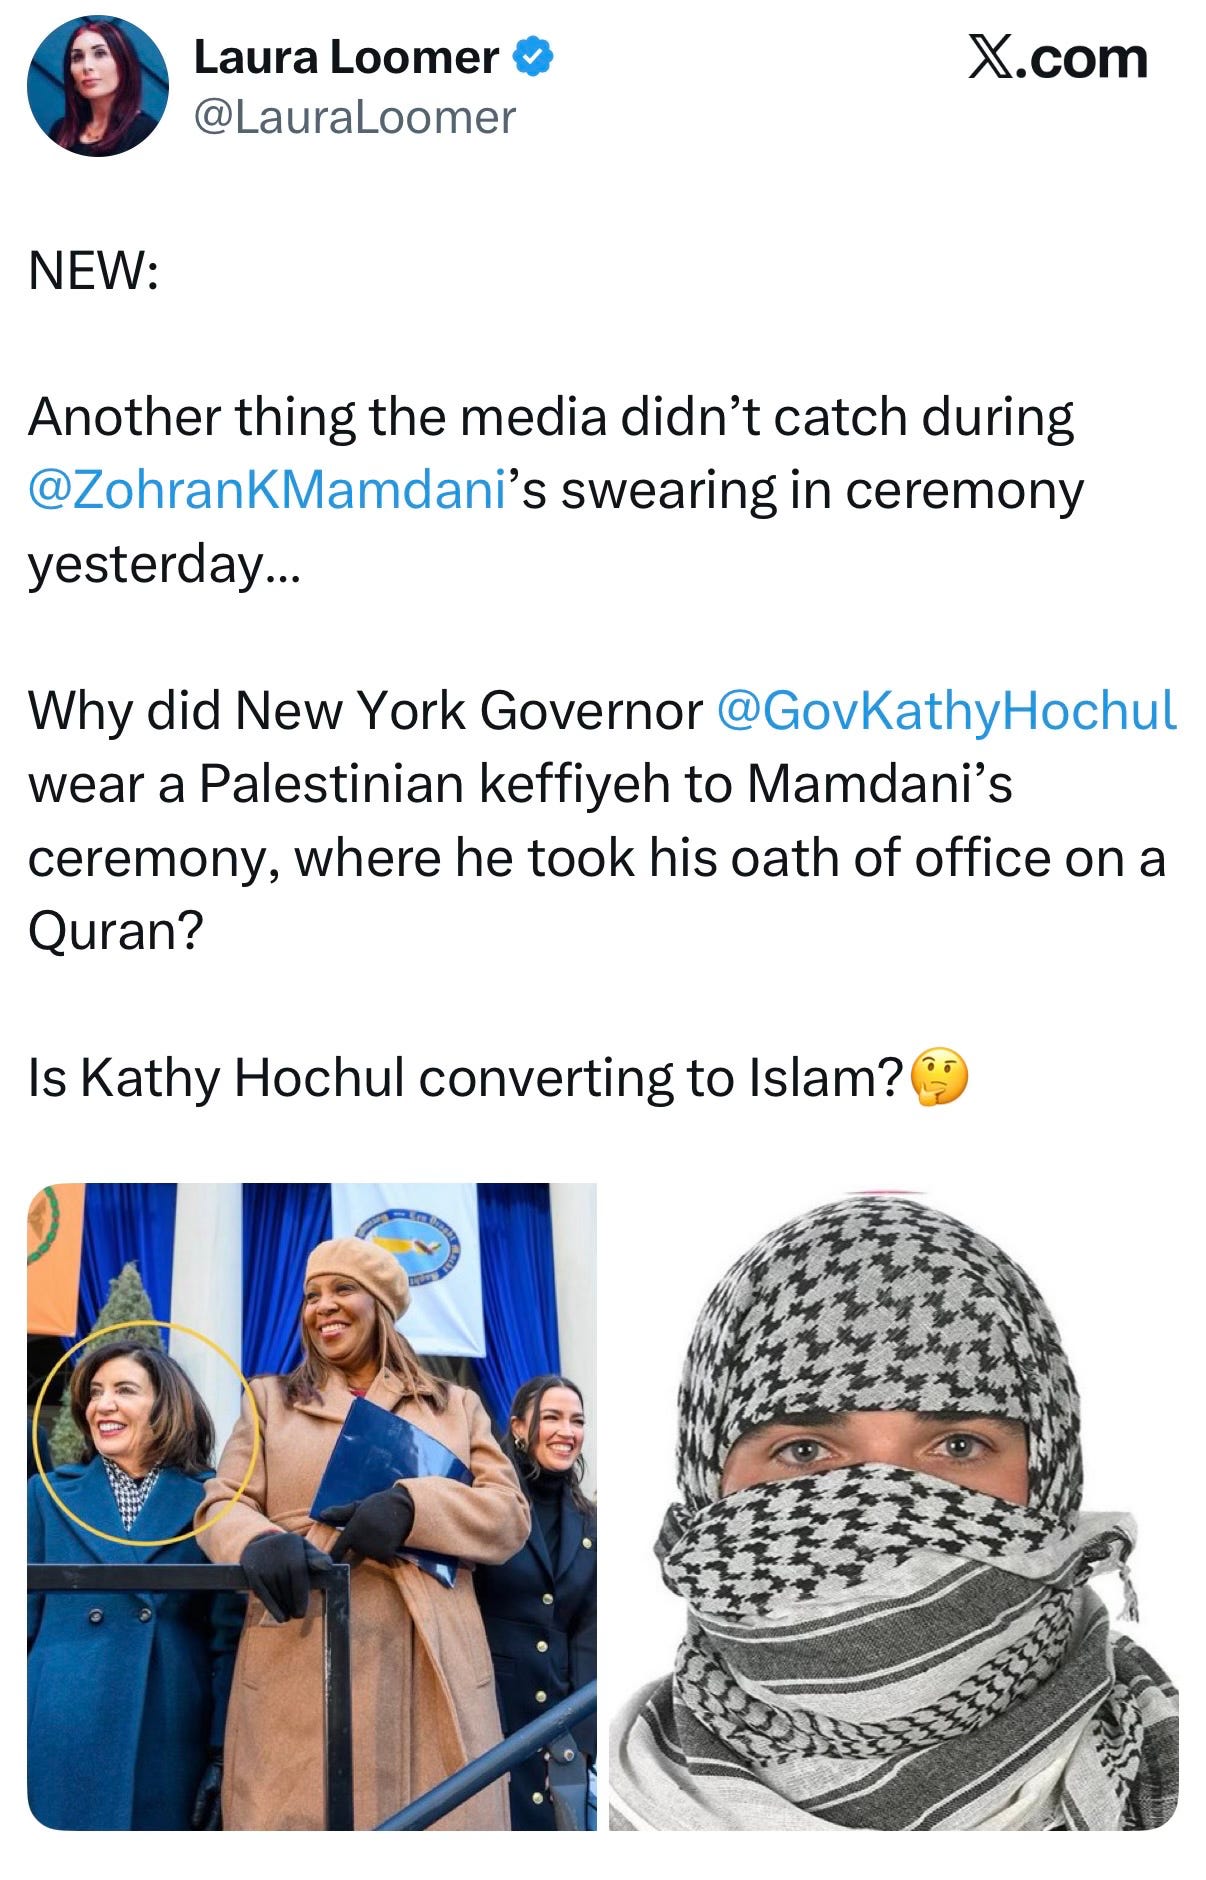Click the @LauraLoomer handle
The height and width of the screenshot is (1880, 1206).
pyautogui.click(x=354, y=117)
